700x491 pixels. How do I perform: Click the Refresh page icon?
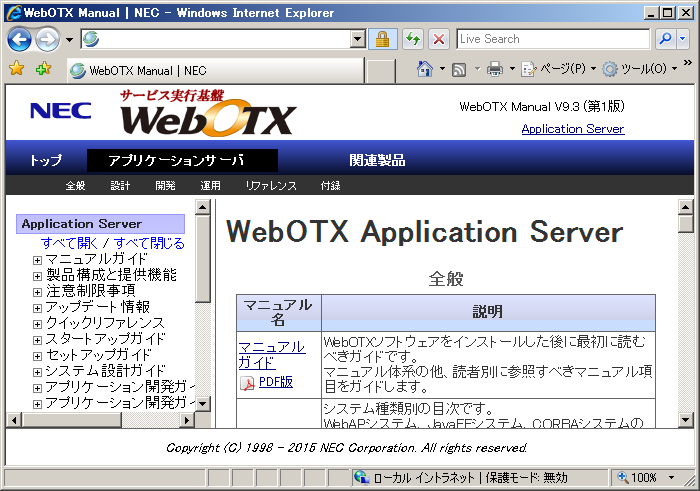tap(412, 39)
